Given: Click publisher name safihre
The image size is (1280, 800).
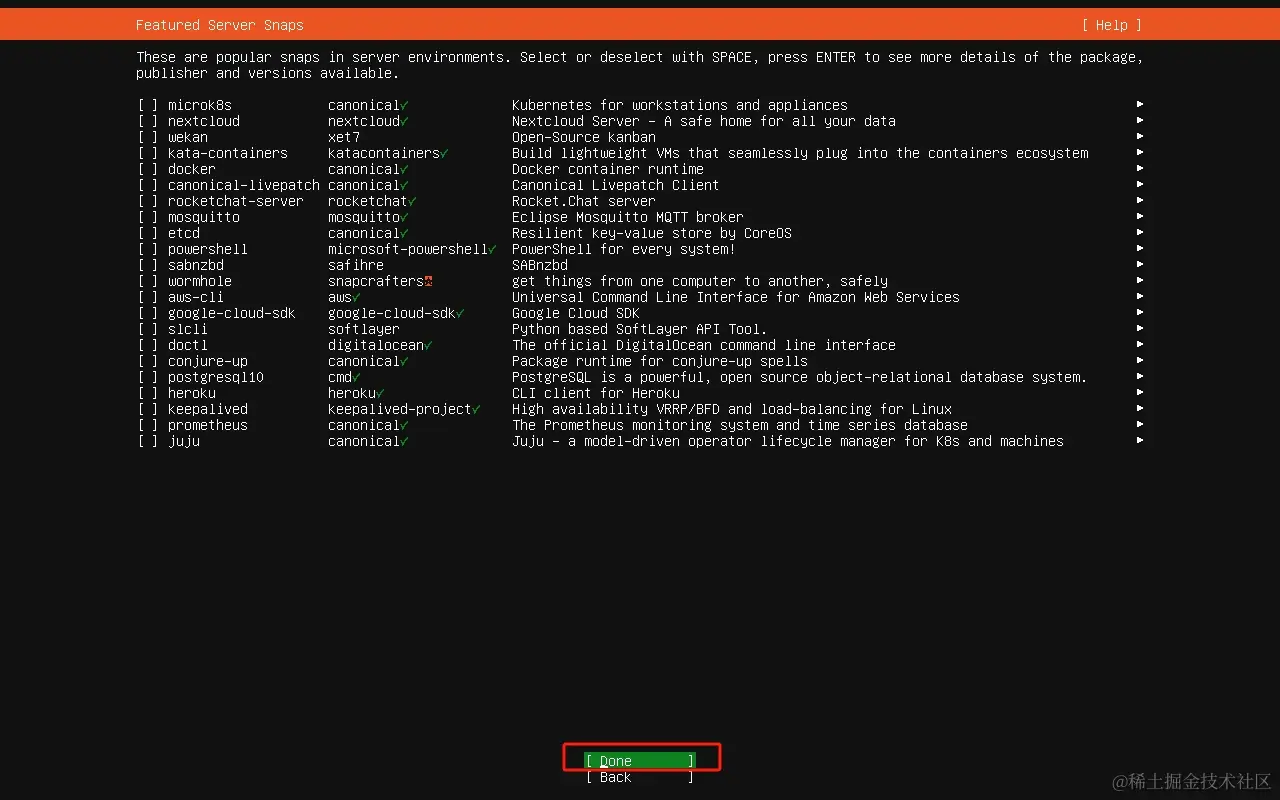Looking at the screenshot, I should [356, 265].
